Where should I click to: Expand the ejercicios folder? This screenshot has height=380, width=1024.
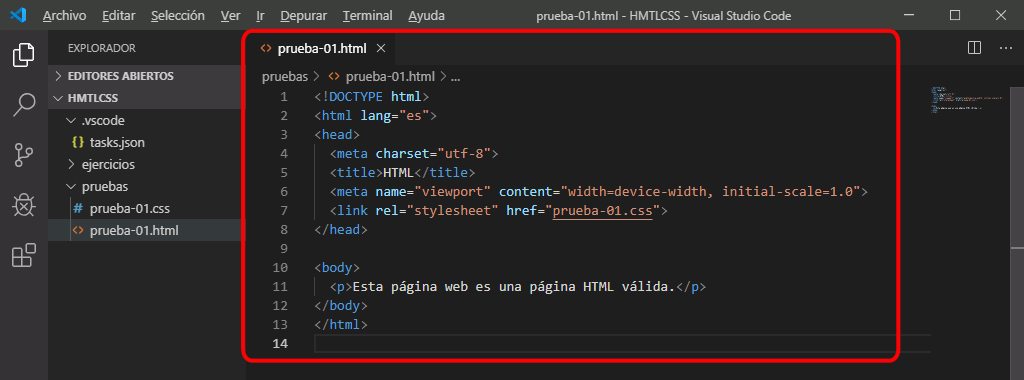[108, 165]
